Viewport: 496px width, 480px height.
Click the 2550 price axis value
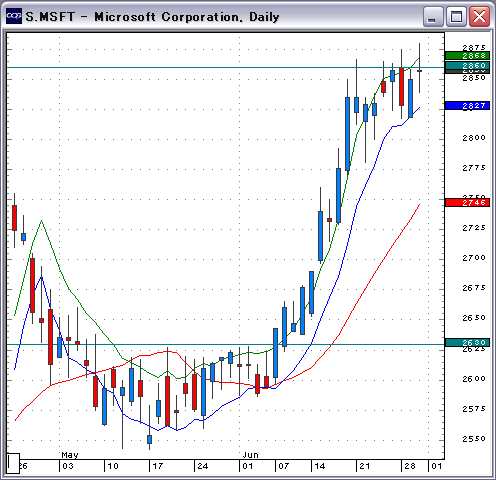pos(474,439)
